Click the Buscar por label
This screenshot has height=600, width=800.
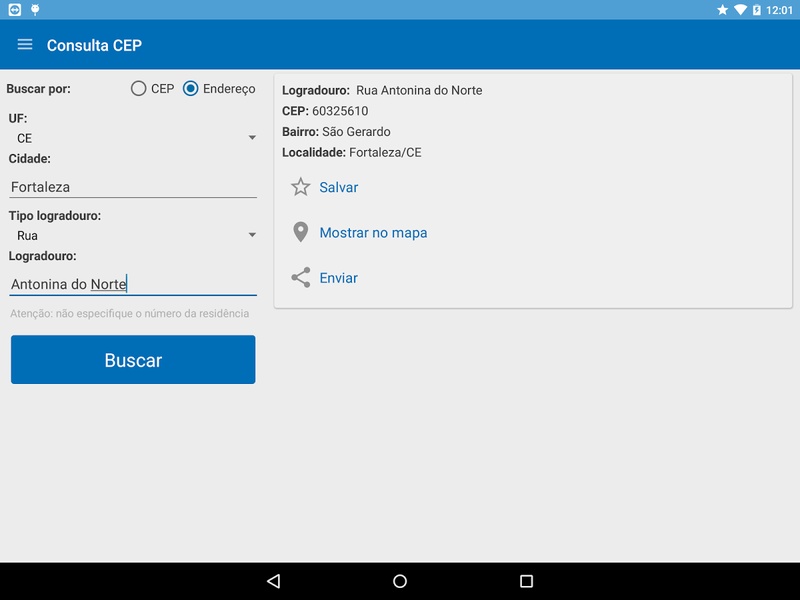tap(39, 89)
